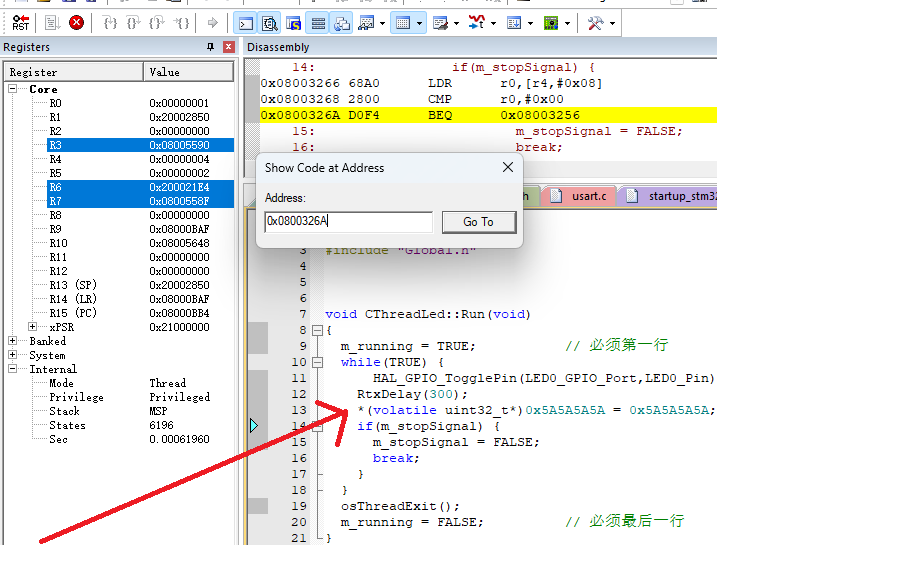Screen dimensions: 906x563
Task: Select the R3 register row
Action: pos(140,145)
